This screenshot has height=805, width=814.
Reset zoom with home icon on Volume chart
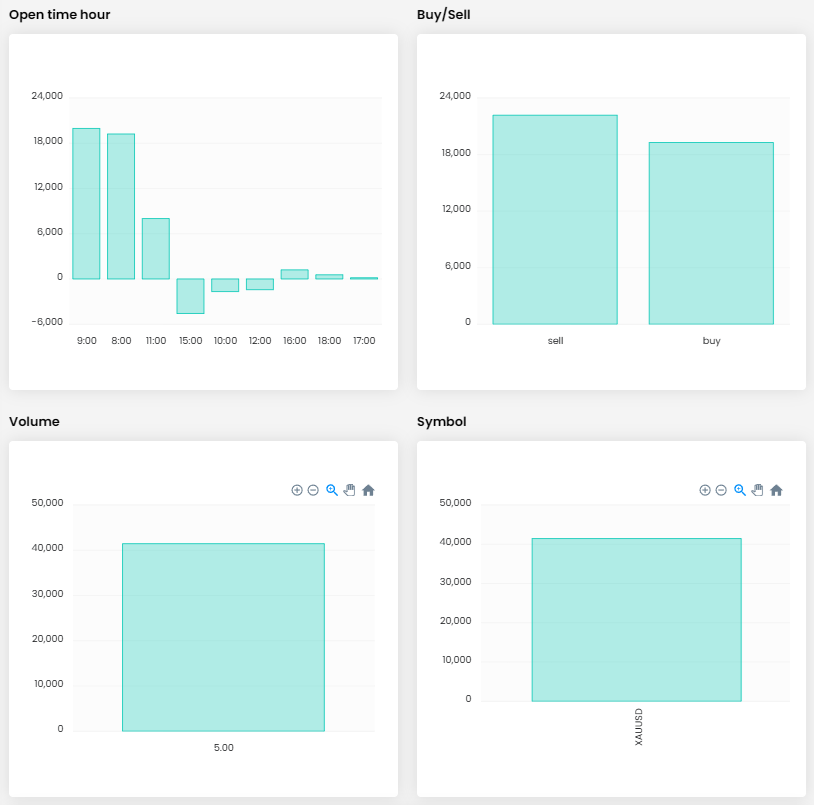(368, 490)
